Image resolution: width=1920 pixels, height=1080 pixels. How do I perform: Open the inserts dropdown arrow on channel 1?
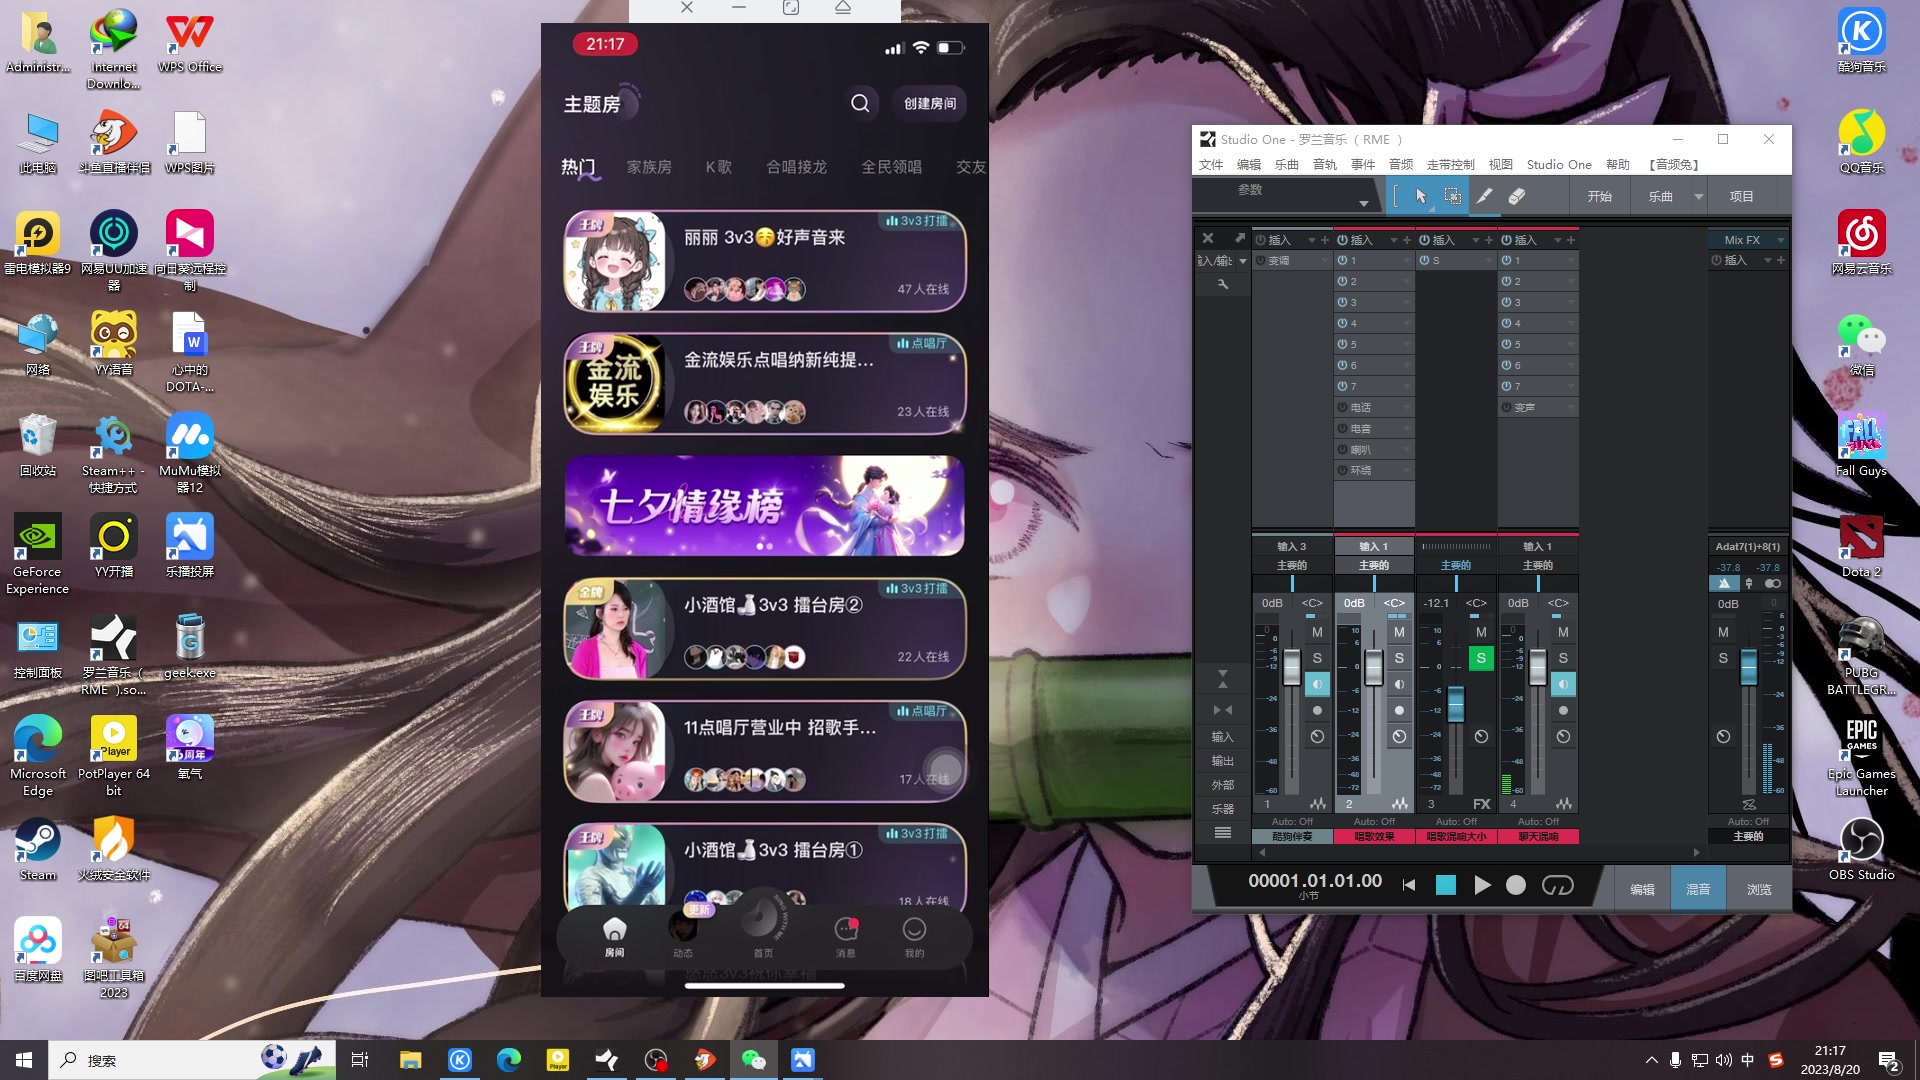(x=1311, y=240)
